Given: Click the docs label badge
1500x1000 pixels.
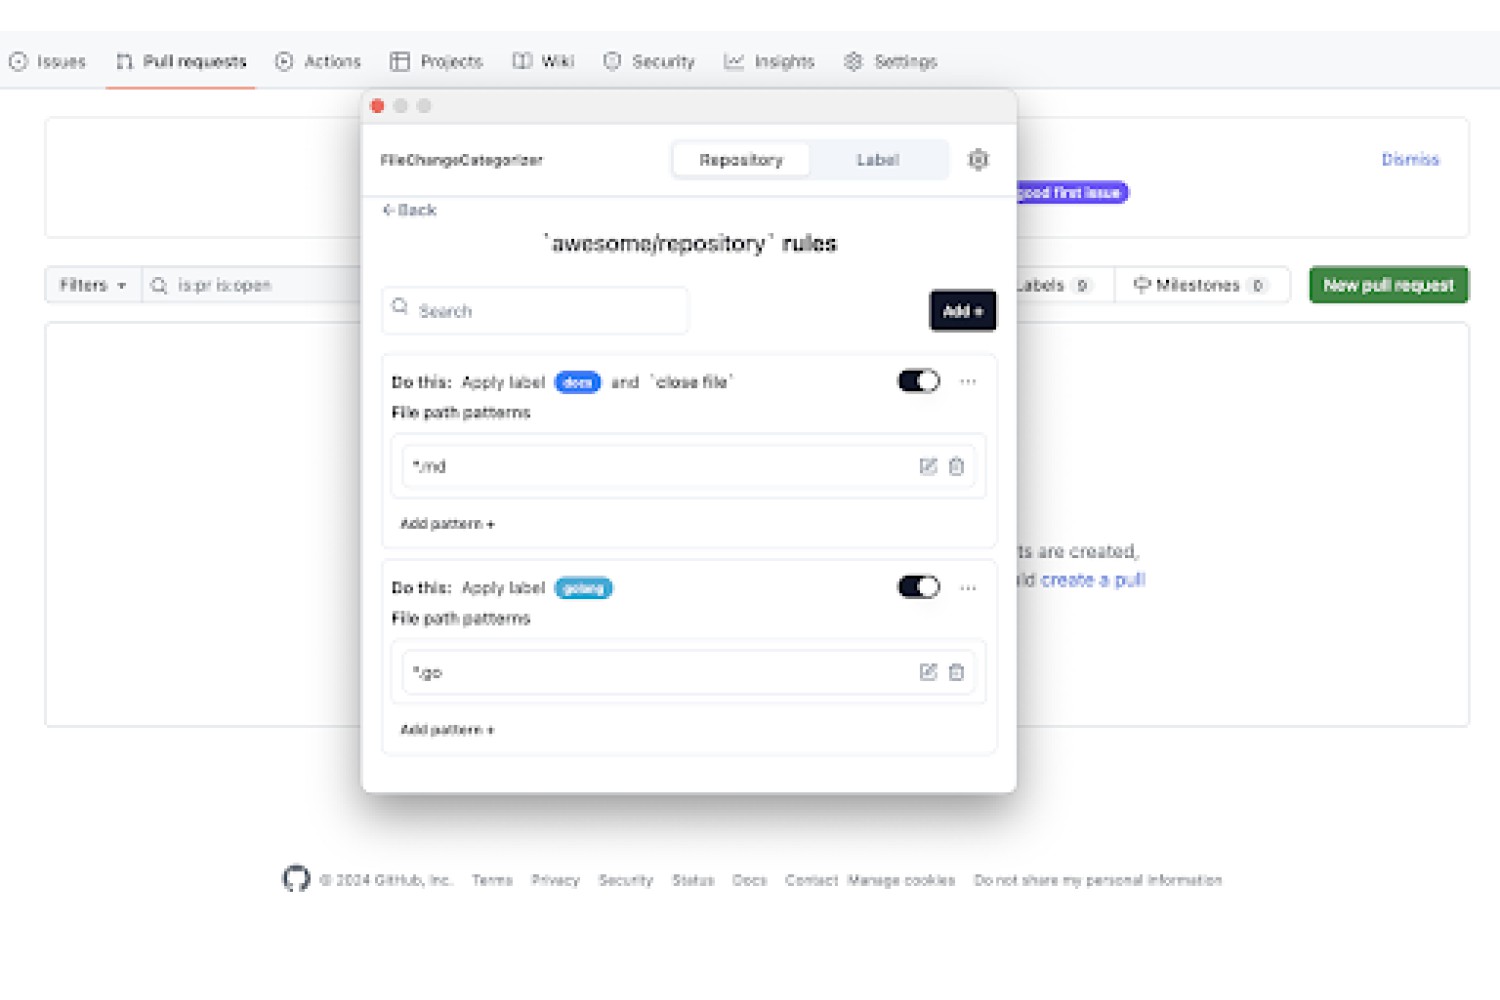Looking at the screenshot, I should pos(577,382).
